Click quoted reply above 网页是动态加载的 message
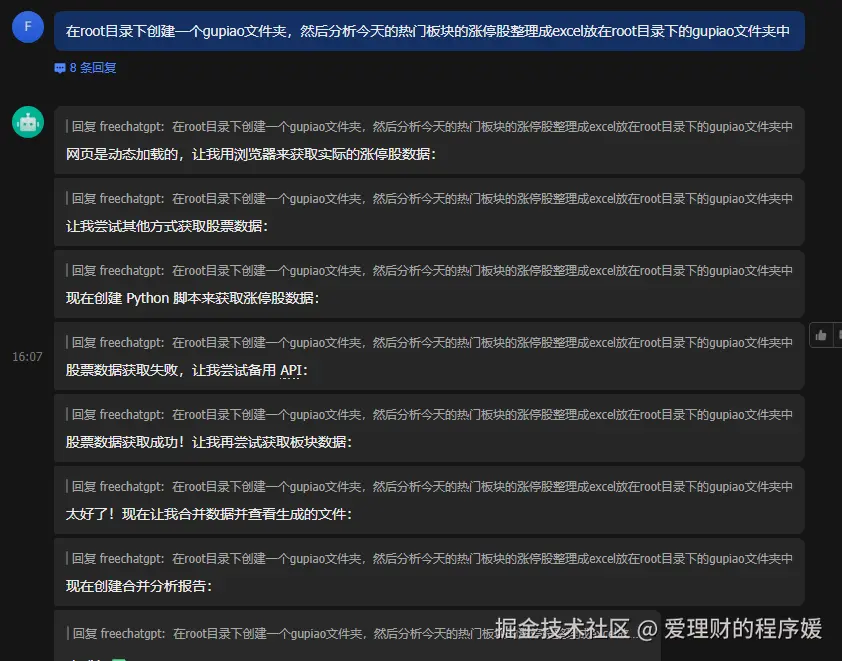 coord(430,127)
